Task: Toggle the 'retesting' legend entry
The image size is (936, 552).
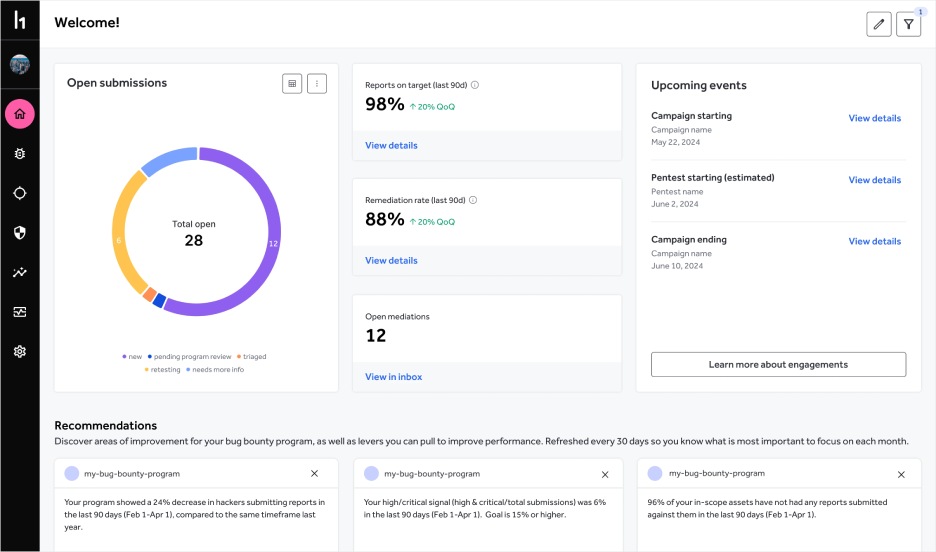Action: tap(162, 370)
